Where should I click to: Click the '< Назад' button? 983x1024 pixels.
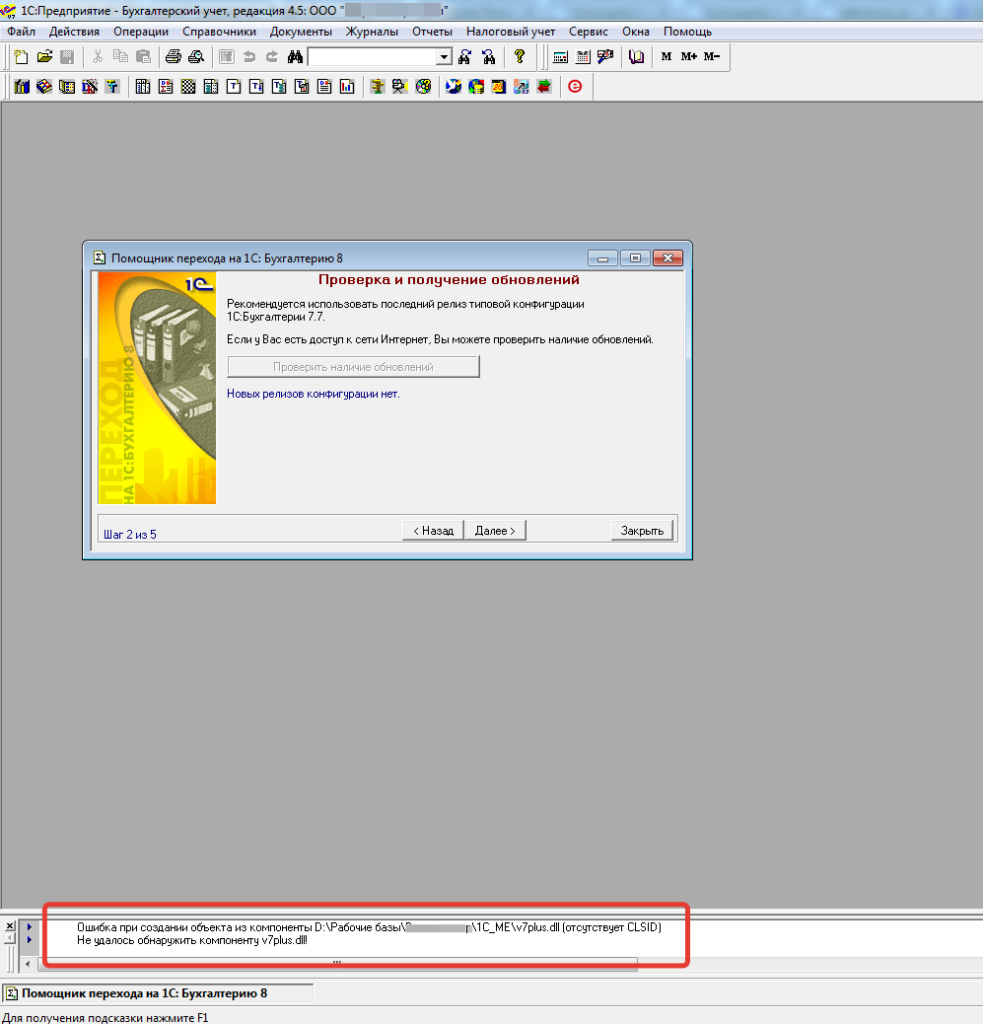pos(433,531)
